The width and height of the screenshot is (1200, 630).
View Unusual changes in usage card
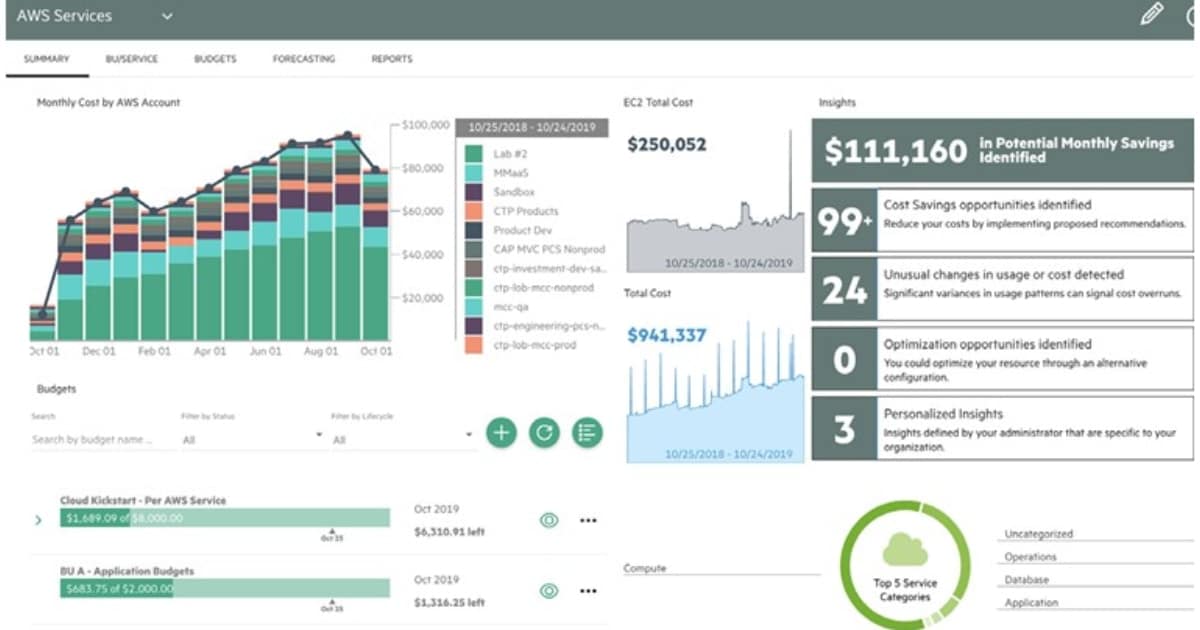pos(1002,289)
